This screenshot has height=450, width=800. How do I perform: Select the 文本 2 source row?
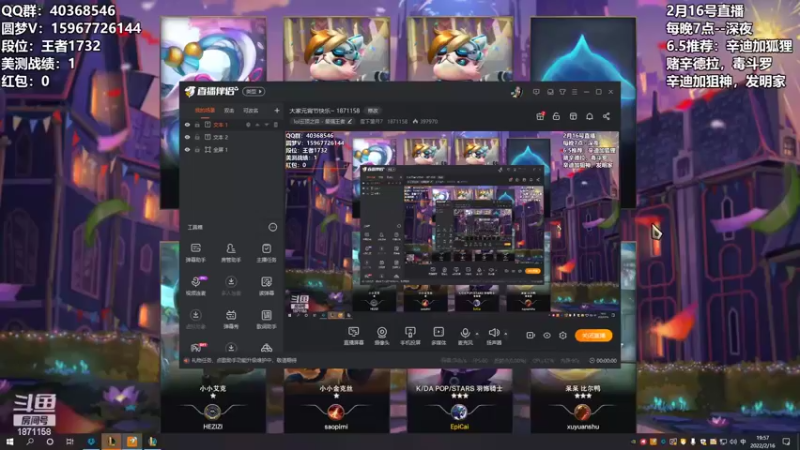[231, 137]
